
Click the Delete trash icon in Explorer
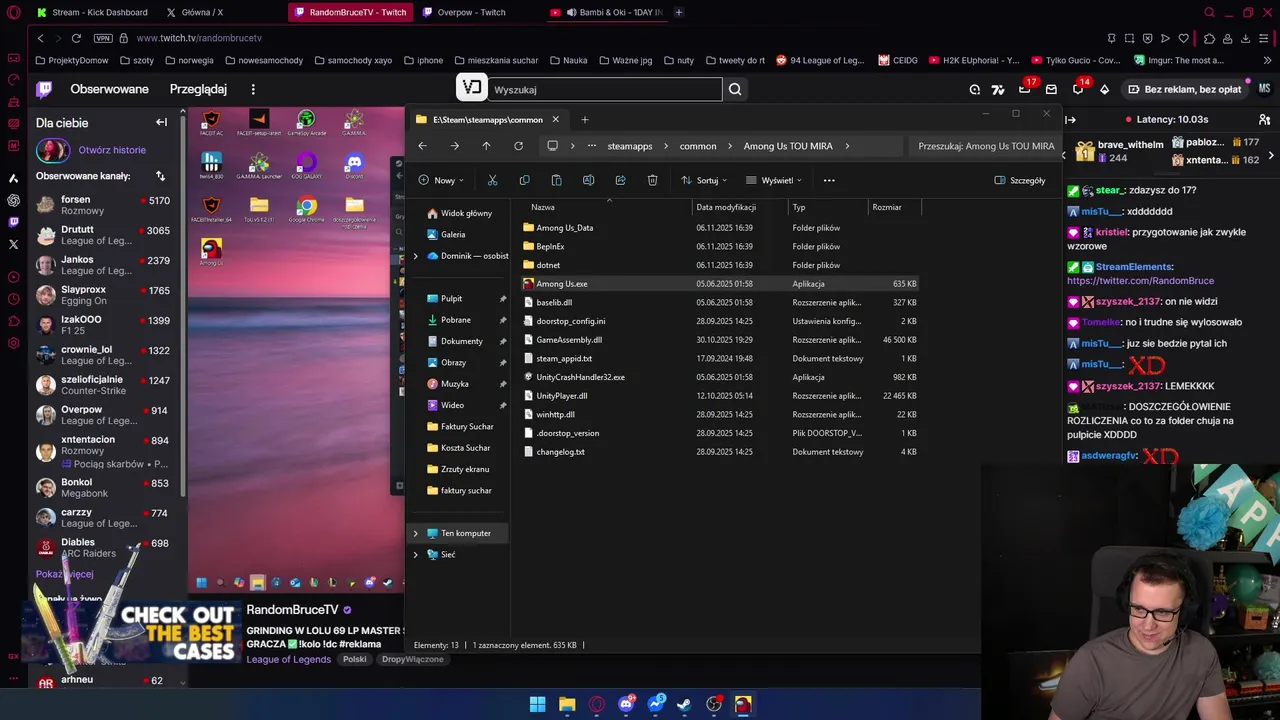pyautogui.click(x=652, y=180)
